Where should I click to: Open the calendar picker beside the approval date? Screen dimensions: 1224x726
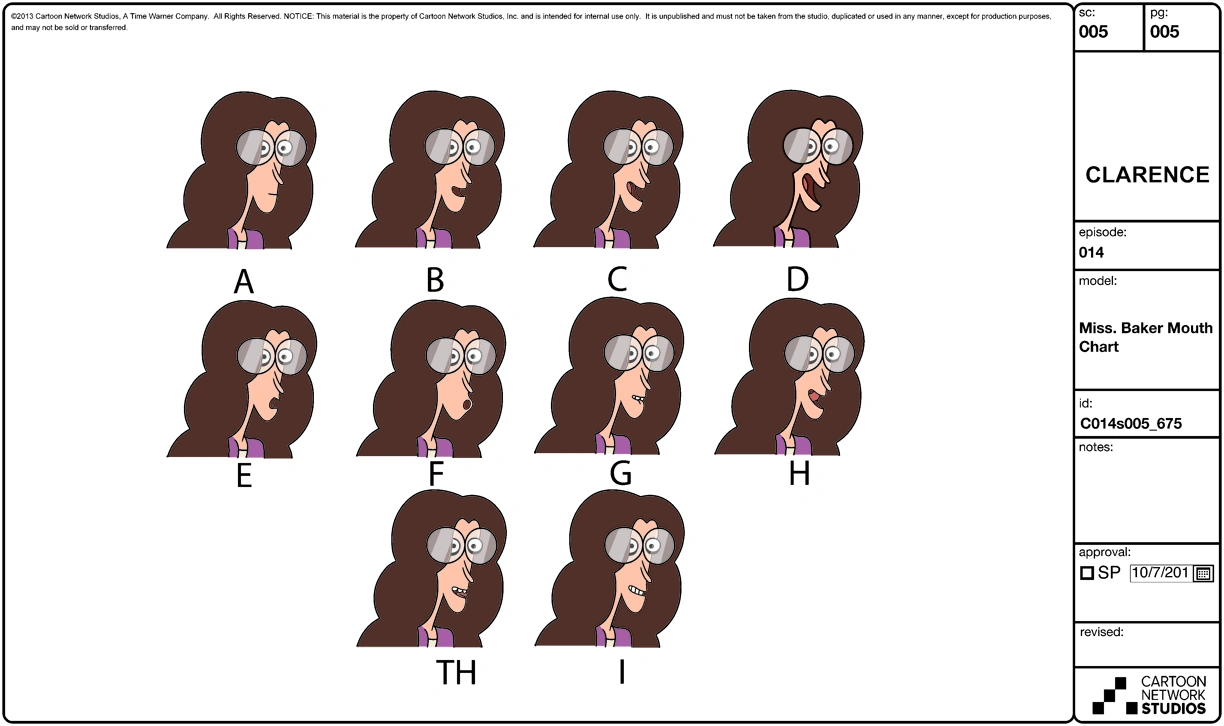[1204, 574]
